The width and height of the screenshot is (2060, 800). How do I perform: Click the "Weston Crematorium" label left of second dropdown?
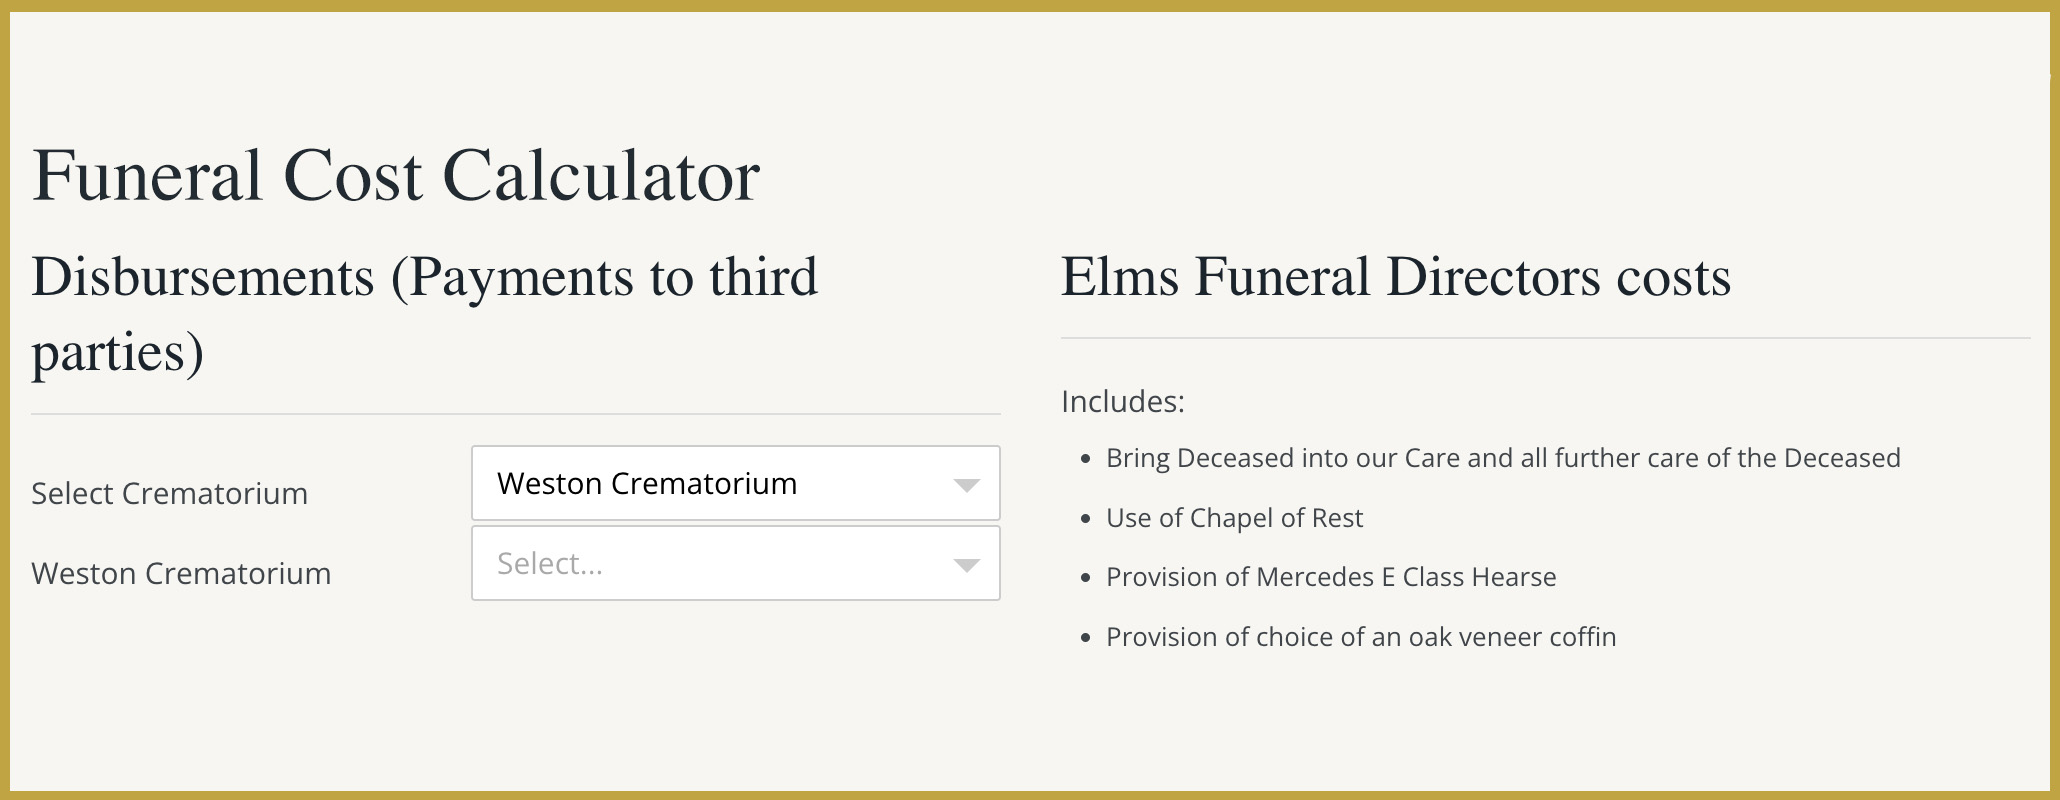(181, 574)
